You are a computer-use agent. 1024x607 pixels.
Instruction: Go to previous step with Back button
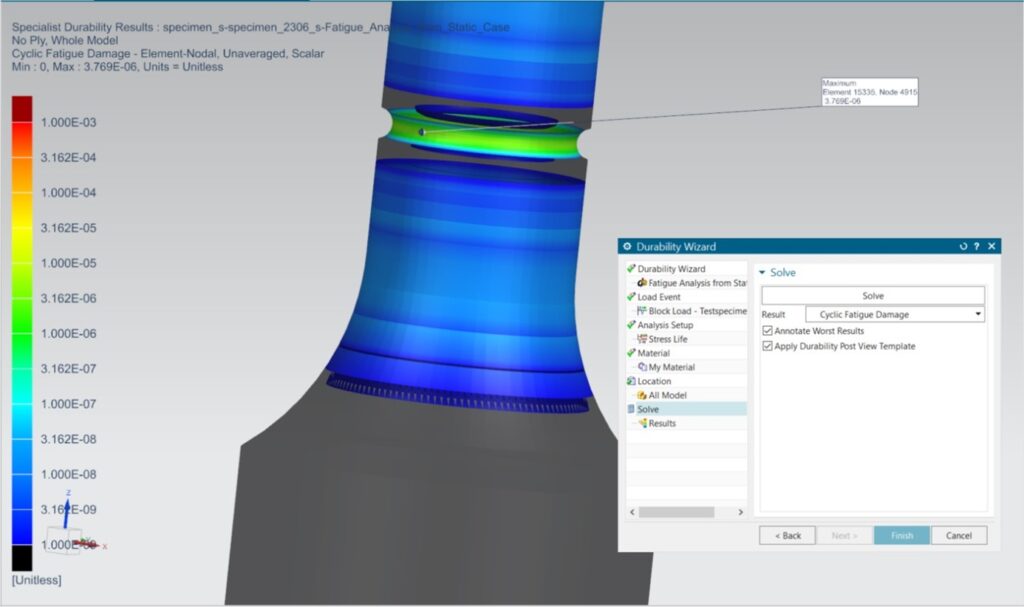(x=787, y=535)
